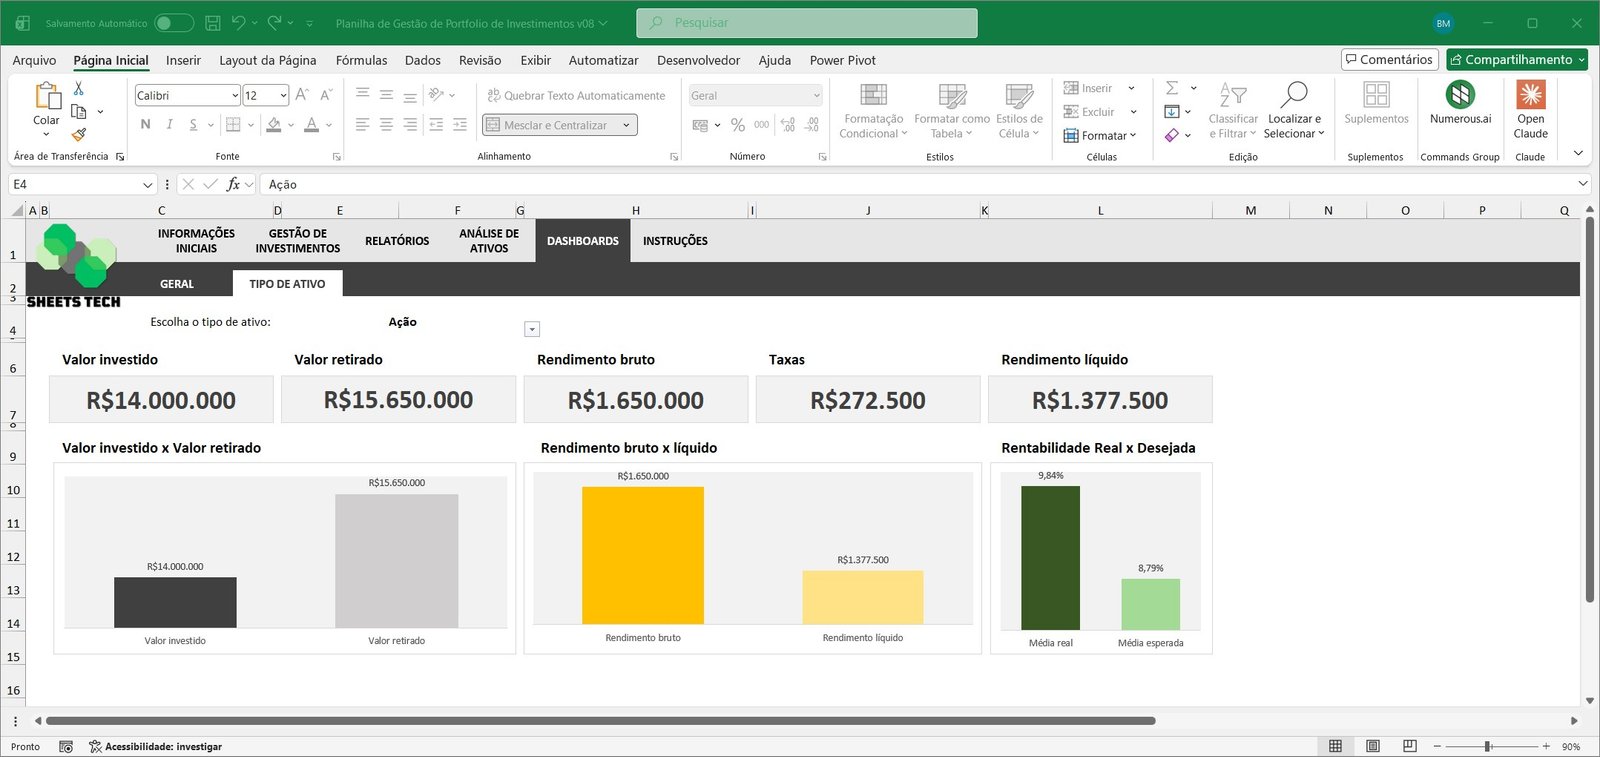Open the Fórmulas ribbon tab

tap(361, 60)
